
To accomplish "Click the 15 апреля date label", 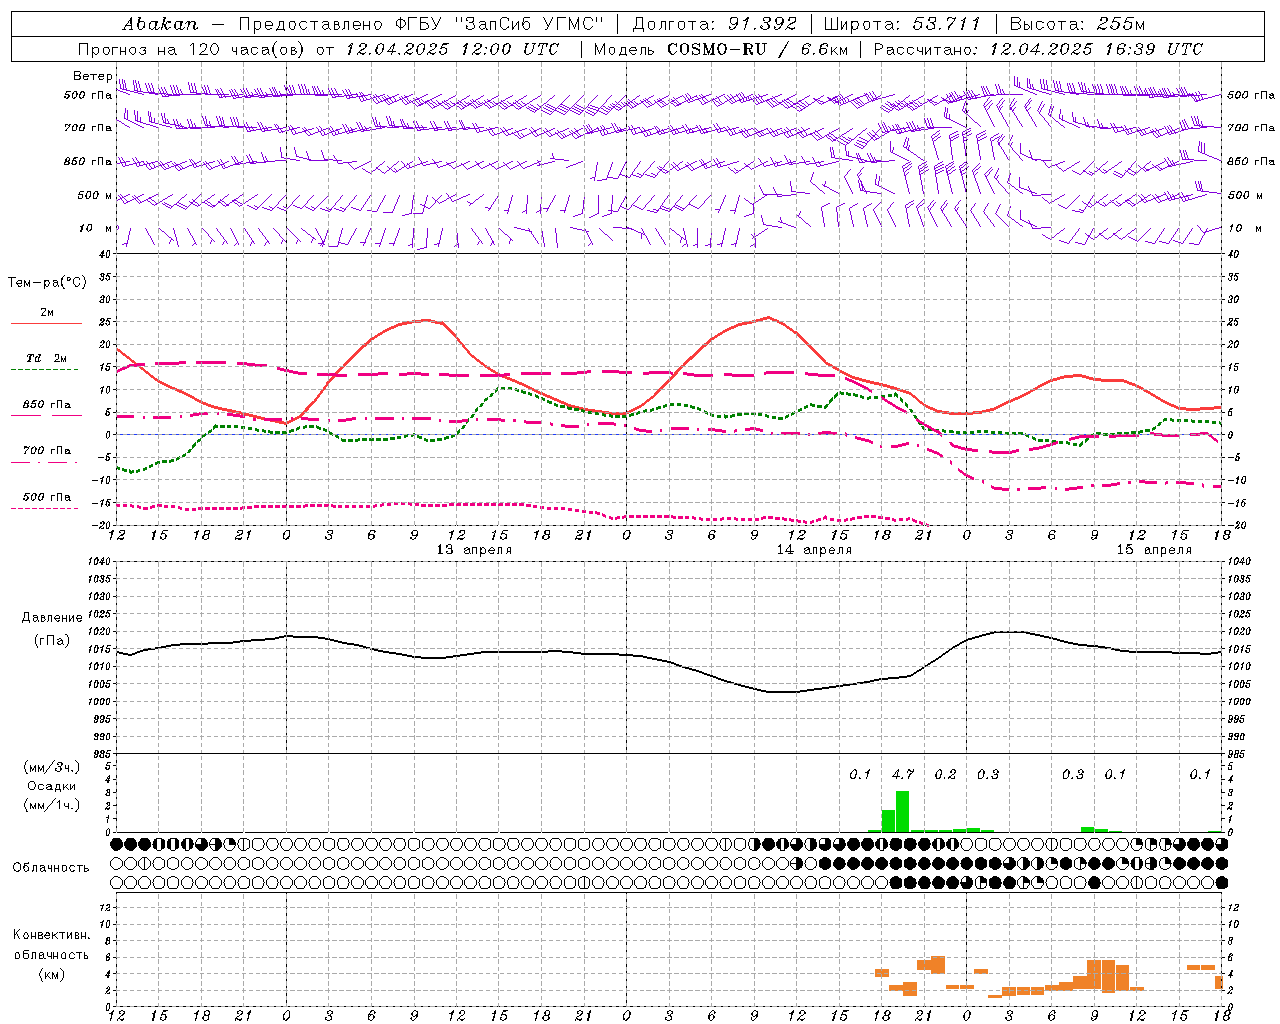I will (1154, 550).
